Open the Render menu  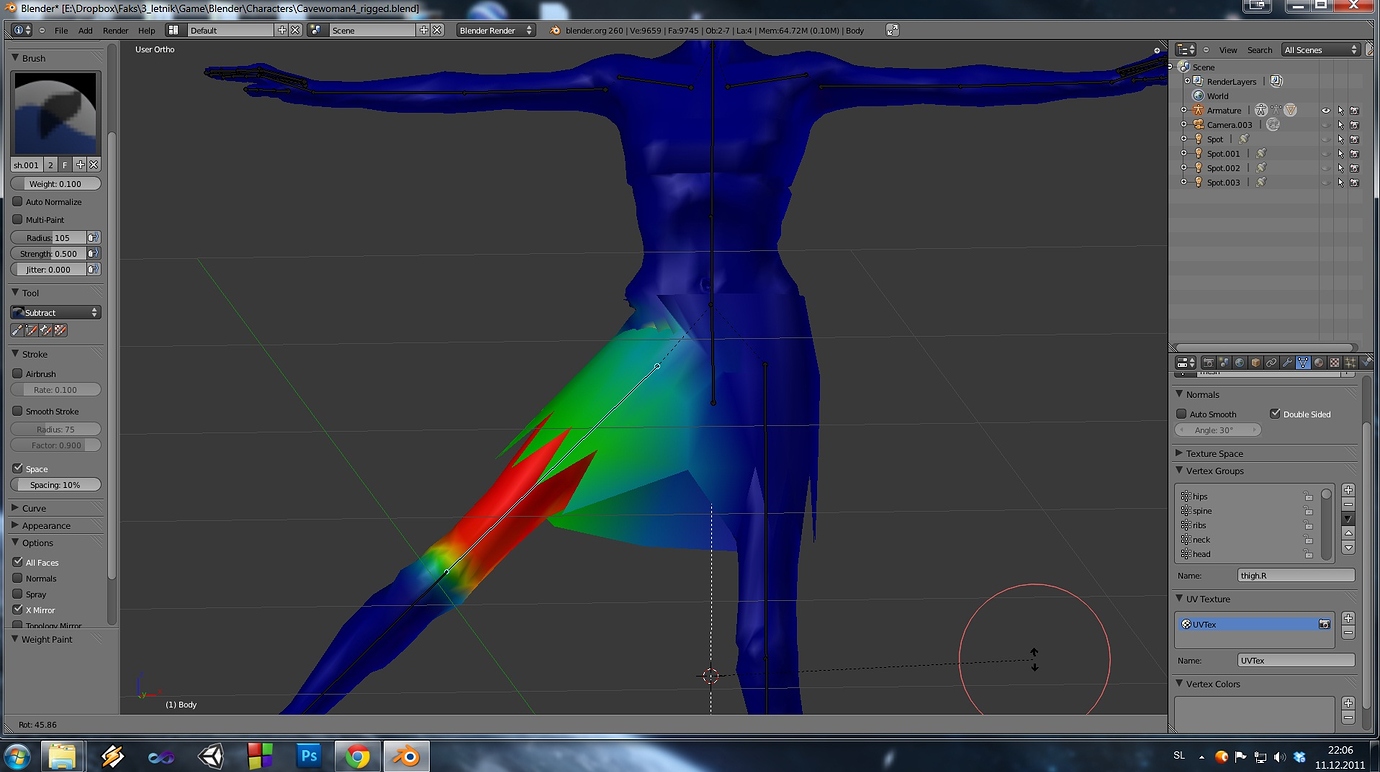[x=116, y=30]
